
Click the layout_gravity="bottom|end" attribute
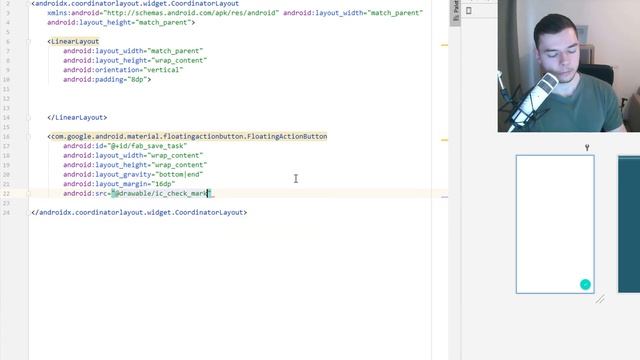click(133, 175)
